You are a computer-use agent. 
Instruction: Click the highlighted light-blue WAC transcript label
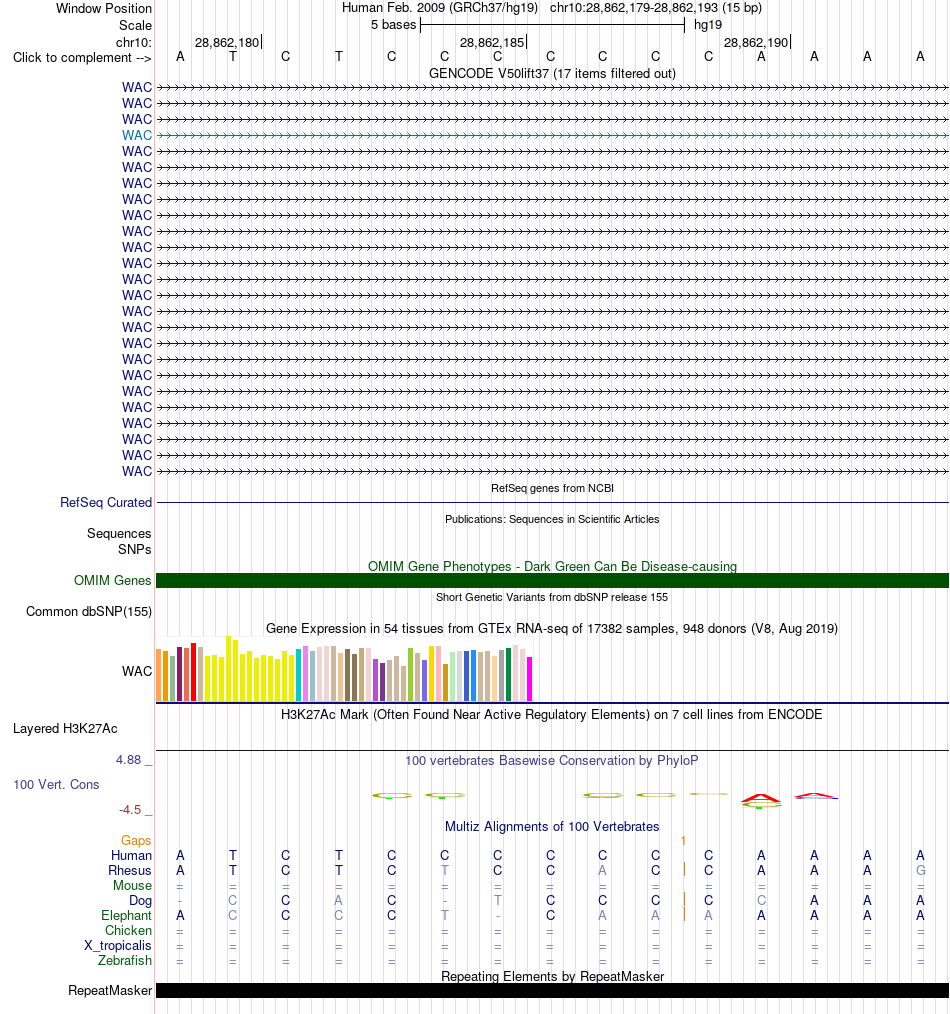[x=136, y=135]
